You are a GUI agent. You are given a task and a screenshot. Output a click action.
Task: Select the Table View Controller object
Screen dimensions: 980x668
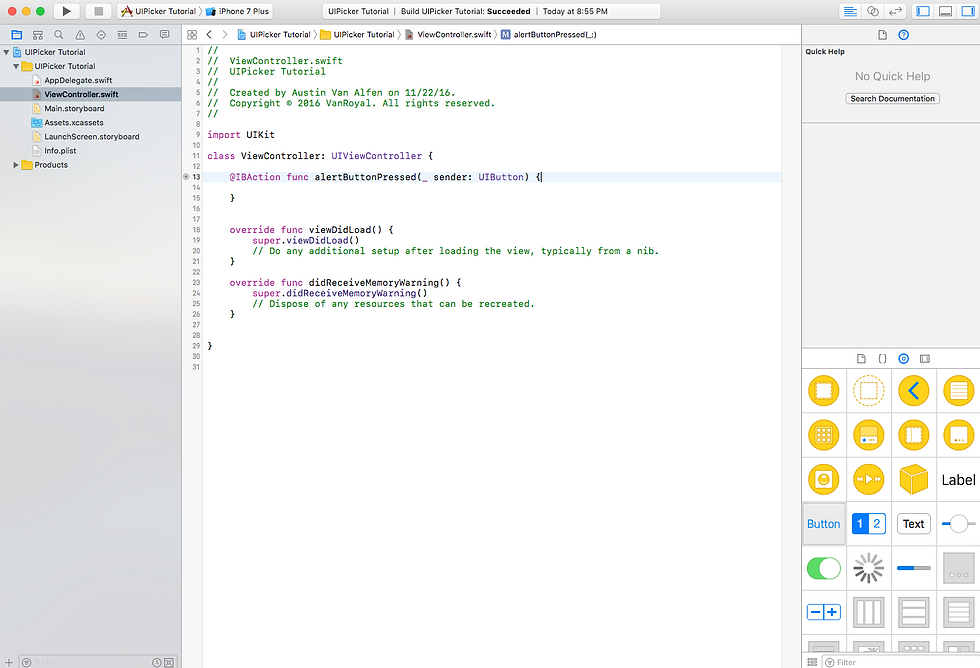point(959,391)
